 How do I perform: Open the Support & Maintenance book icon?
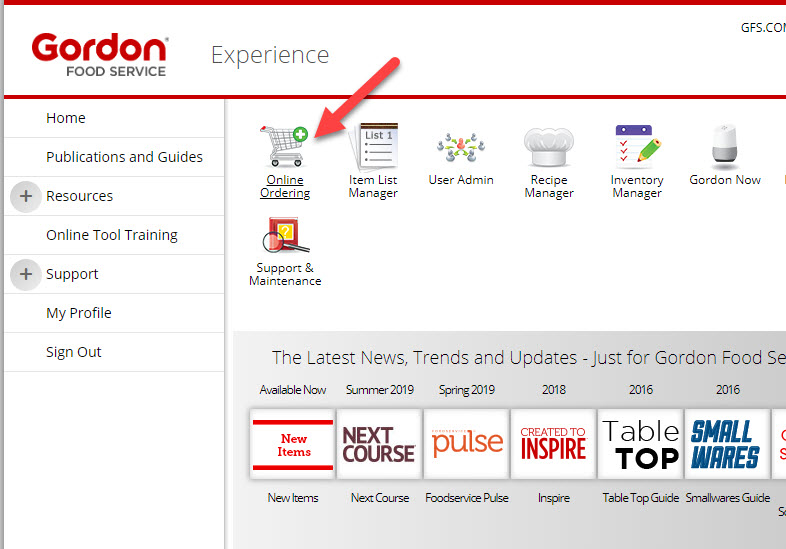285,235
